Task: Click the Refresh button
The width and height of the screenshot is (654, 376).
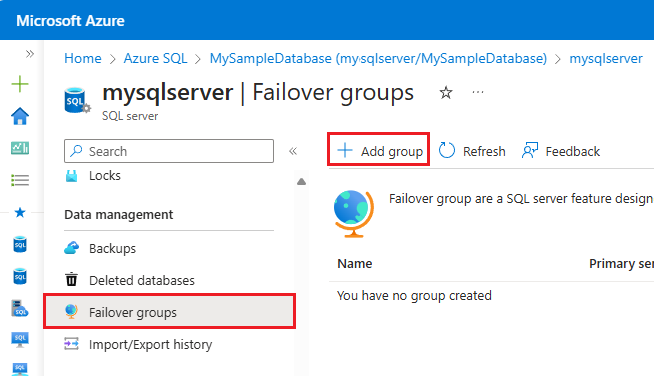Action: click(472, 151)
